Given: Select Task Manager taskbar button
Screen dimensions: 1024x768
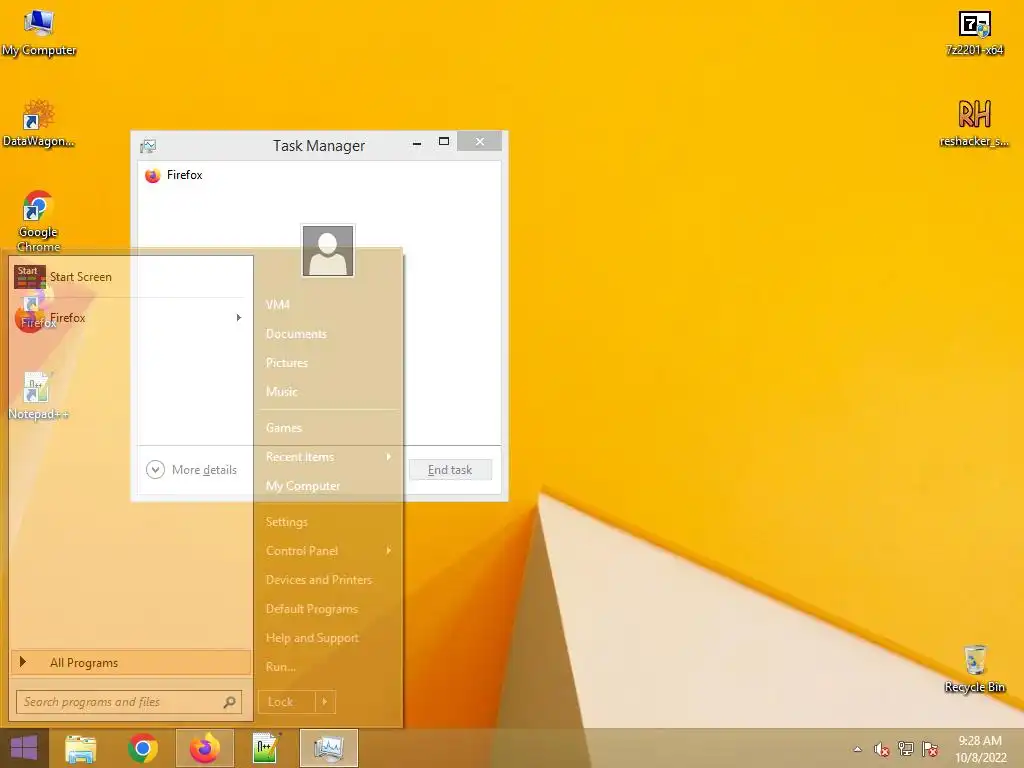Looking at the screenshot, I should tap(328, 748).
